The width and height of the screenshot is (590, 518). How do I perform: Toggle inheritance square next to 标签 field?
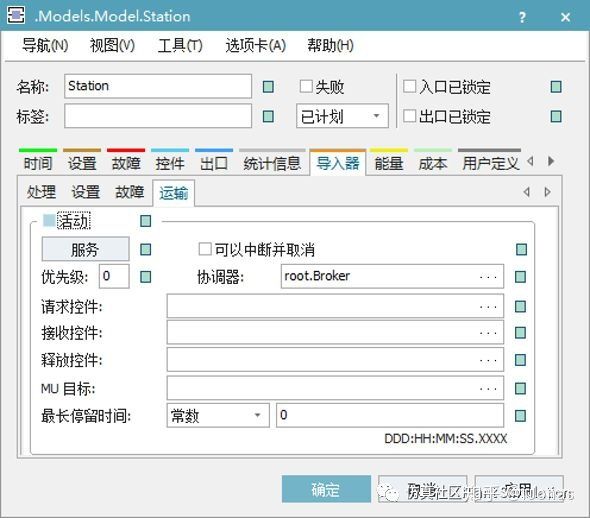click(x=268, y=116)
